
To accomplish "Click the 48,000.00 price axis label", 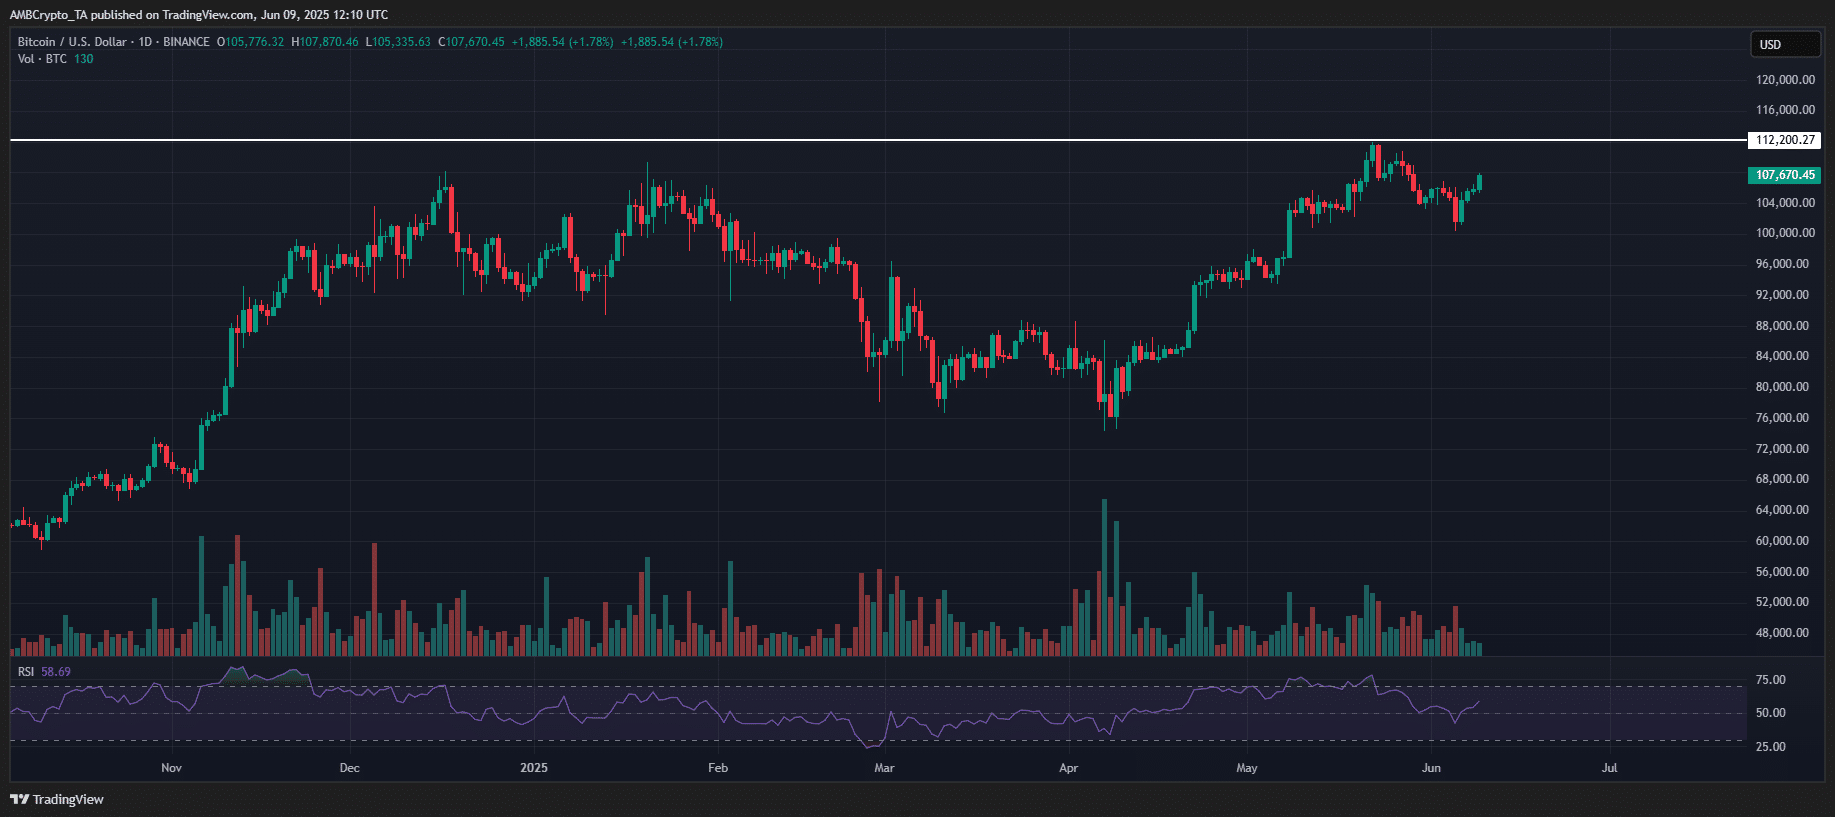I will [x=1782, y=633].
